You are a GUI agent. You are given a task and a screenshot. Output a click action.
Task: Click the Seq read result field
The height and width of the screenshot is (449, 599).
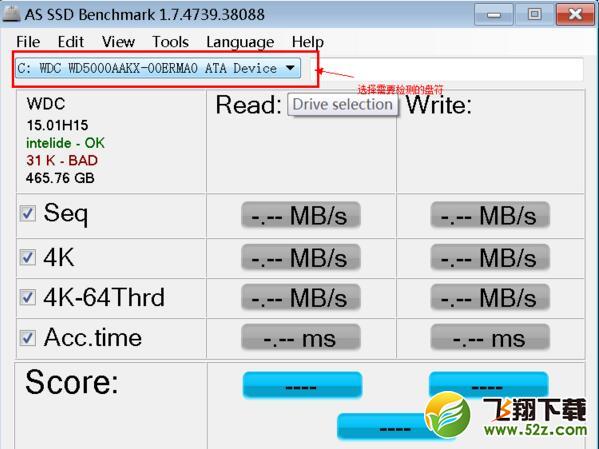pos(301,215)
